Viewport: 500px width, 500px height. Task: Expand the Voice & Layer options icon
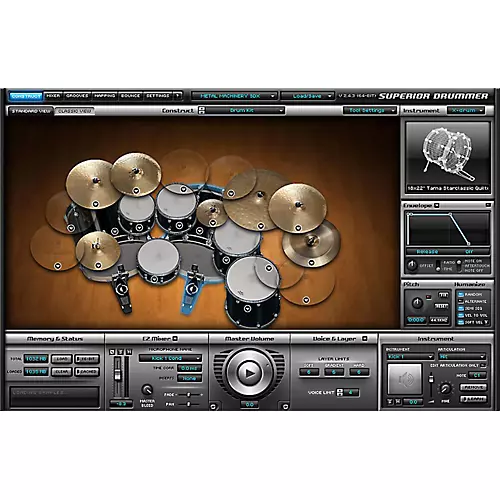point(365,339)
